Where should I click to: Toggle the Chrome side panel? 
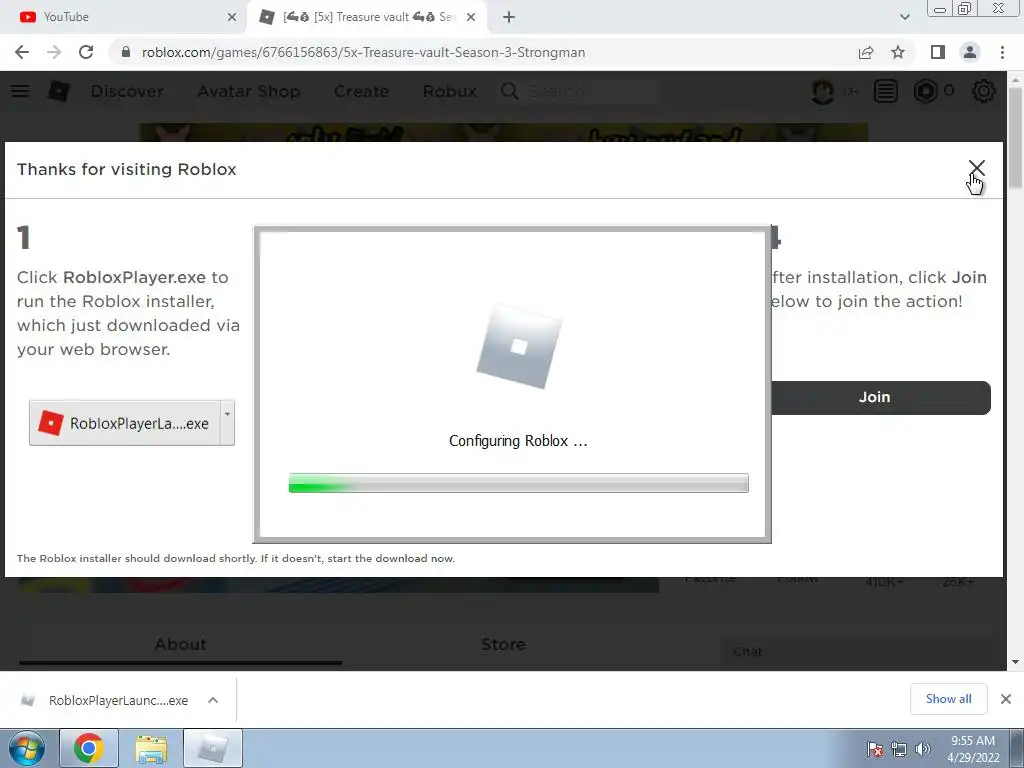point(938,52)
